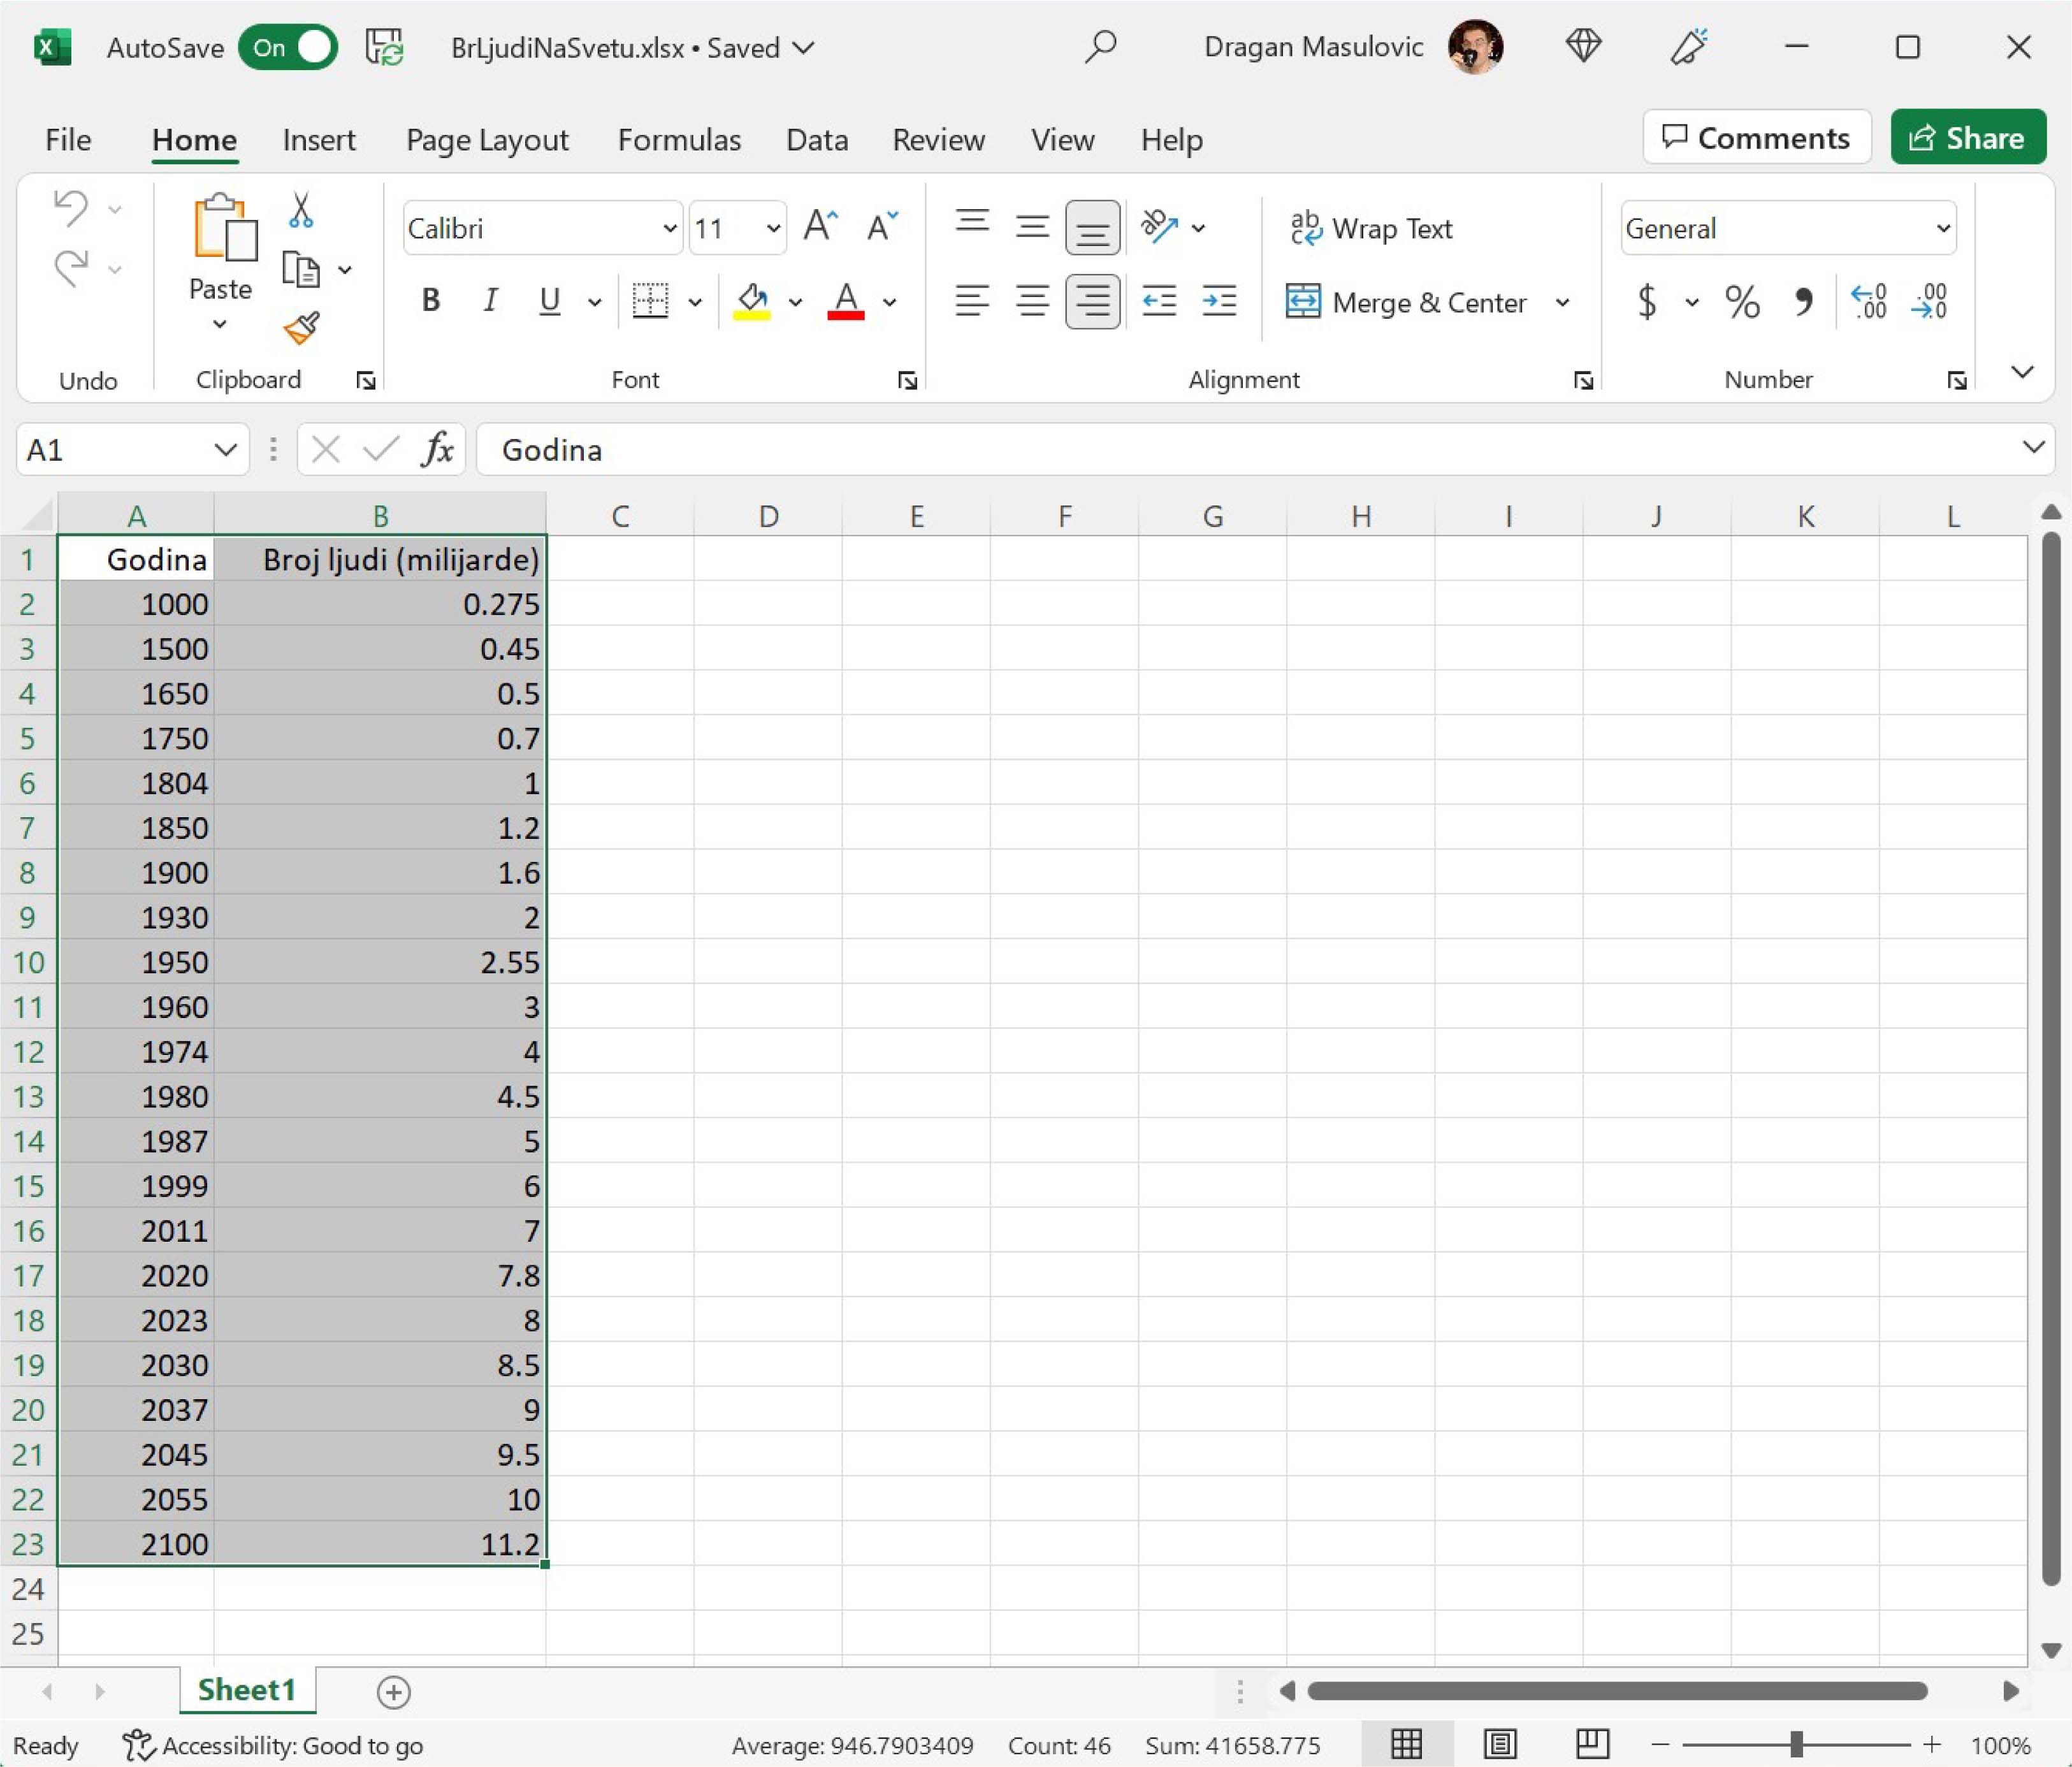The height and width of the screenshot is (1767, 2072).
Task: Toggle Bold formatting
Action: 431,301
